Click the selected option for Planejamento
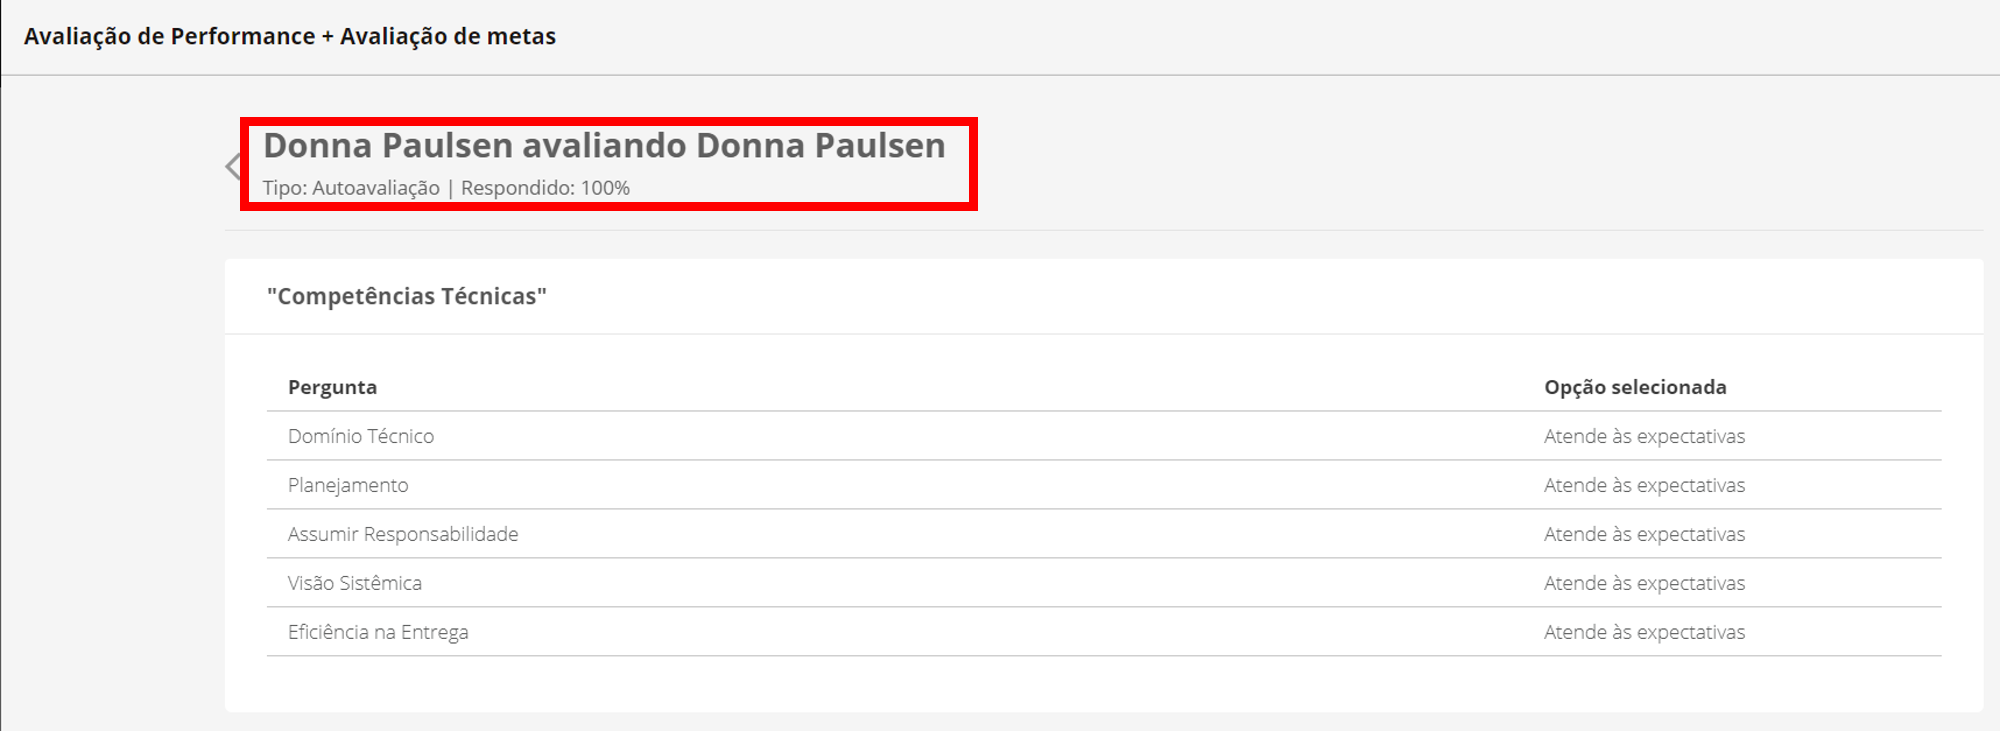This screenshot has height=731, width=2000. click(1644, 486)
